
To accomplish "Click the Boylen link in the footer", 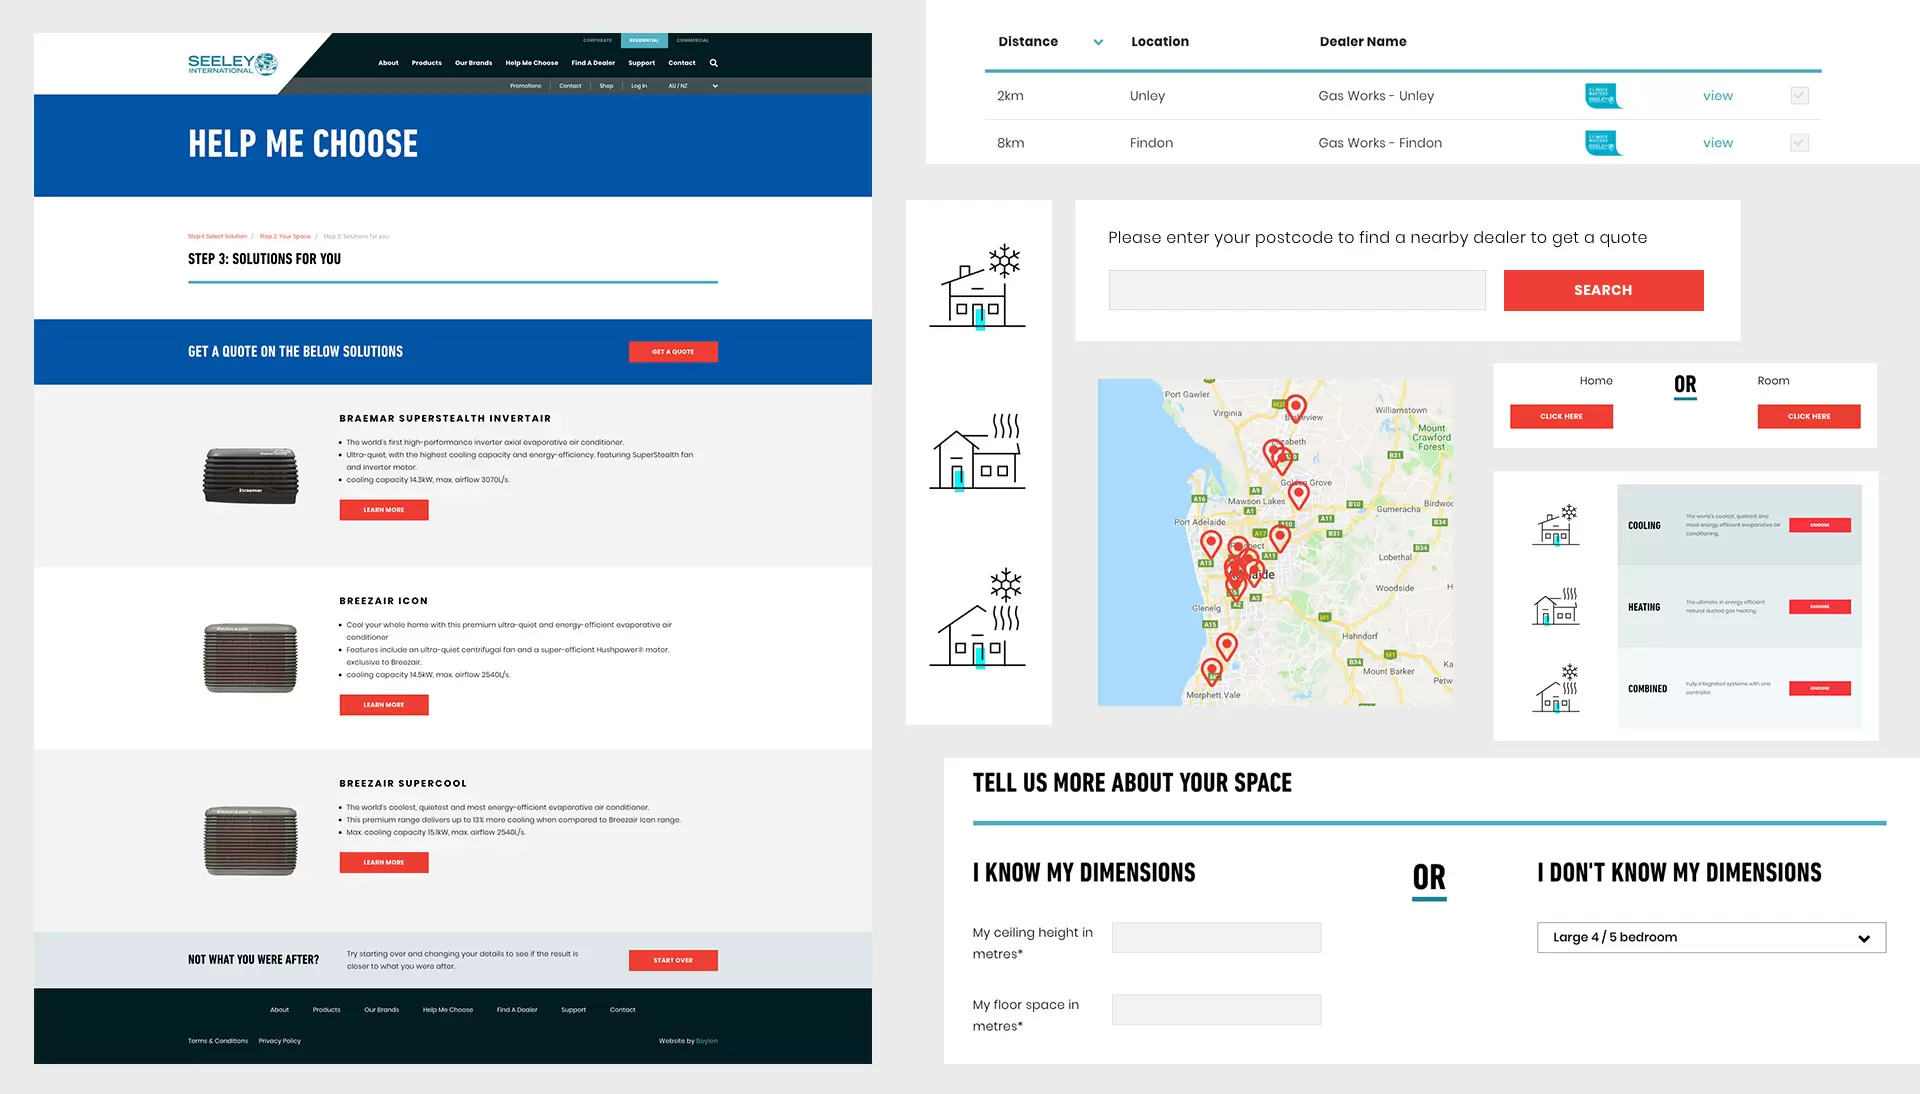I will coord(707,1041).
